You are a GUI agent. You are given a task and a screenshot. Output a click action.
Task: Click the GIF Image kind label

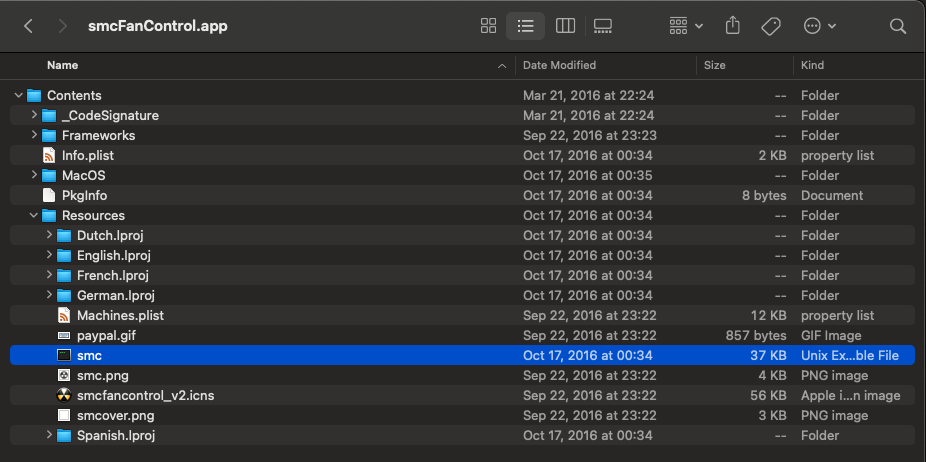coord(831,336)
